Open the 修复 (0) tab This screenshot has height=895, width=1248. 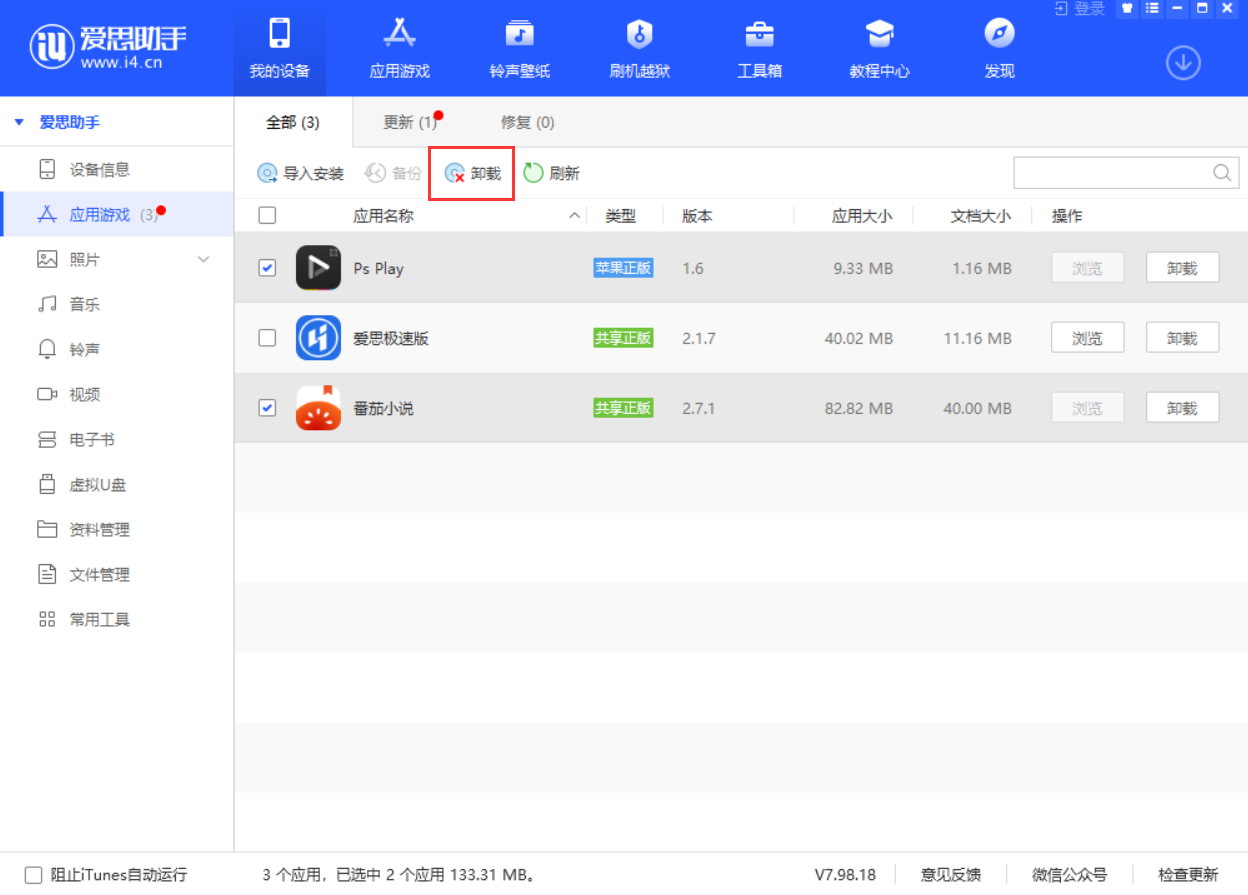click(525, 122)
